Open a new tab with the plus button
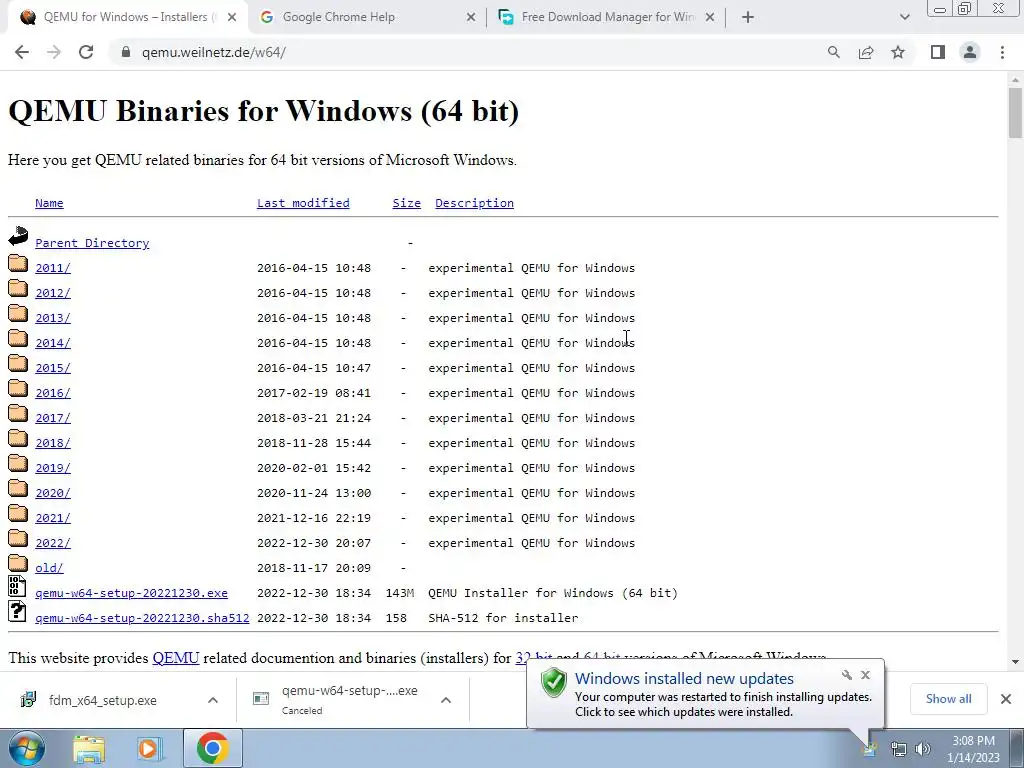The width and height of the screenshot is (1024, 768). coord(748,18)
